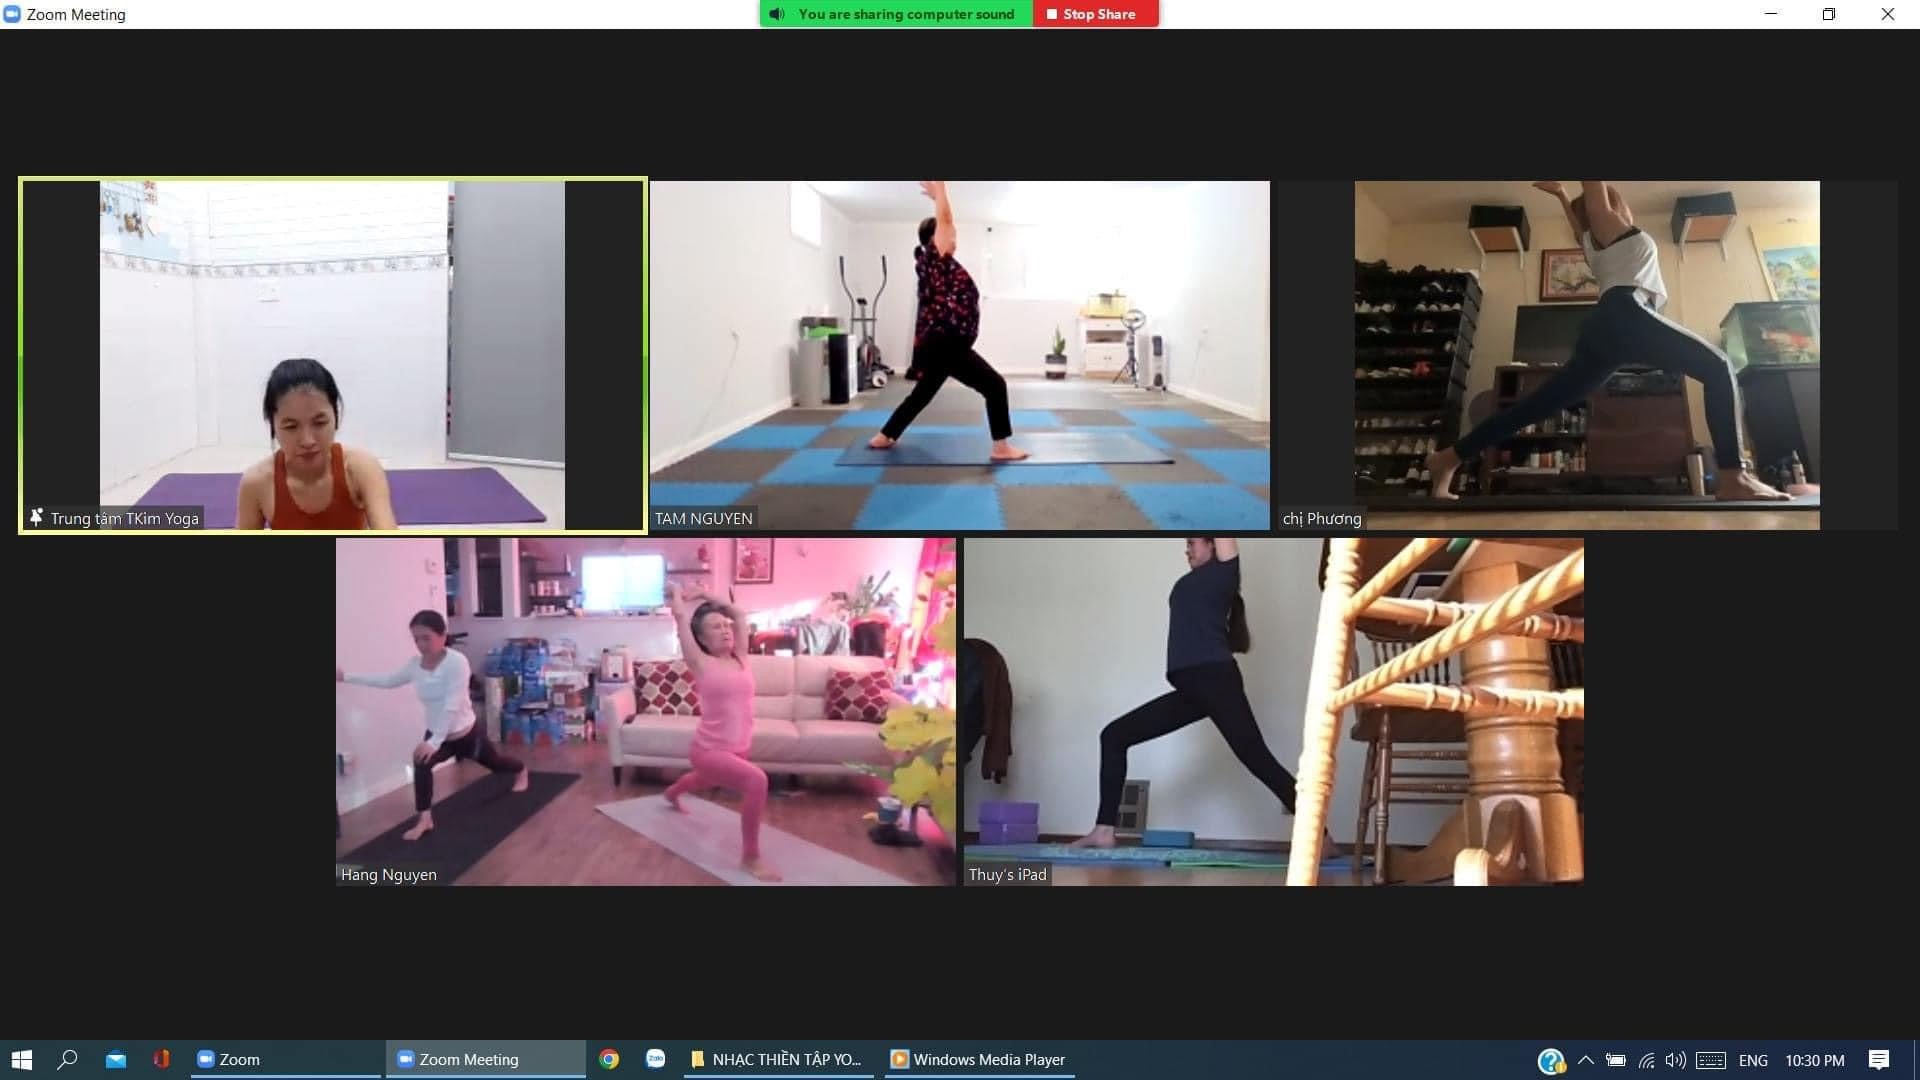This screenshot has height=1080, width=1920.
Task: Switch to Windows Media Player window
Action: tap(979, 1059)
